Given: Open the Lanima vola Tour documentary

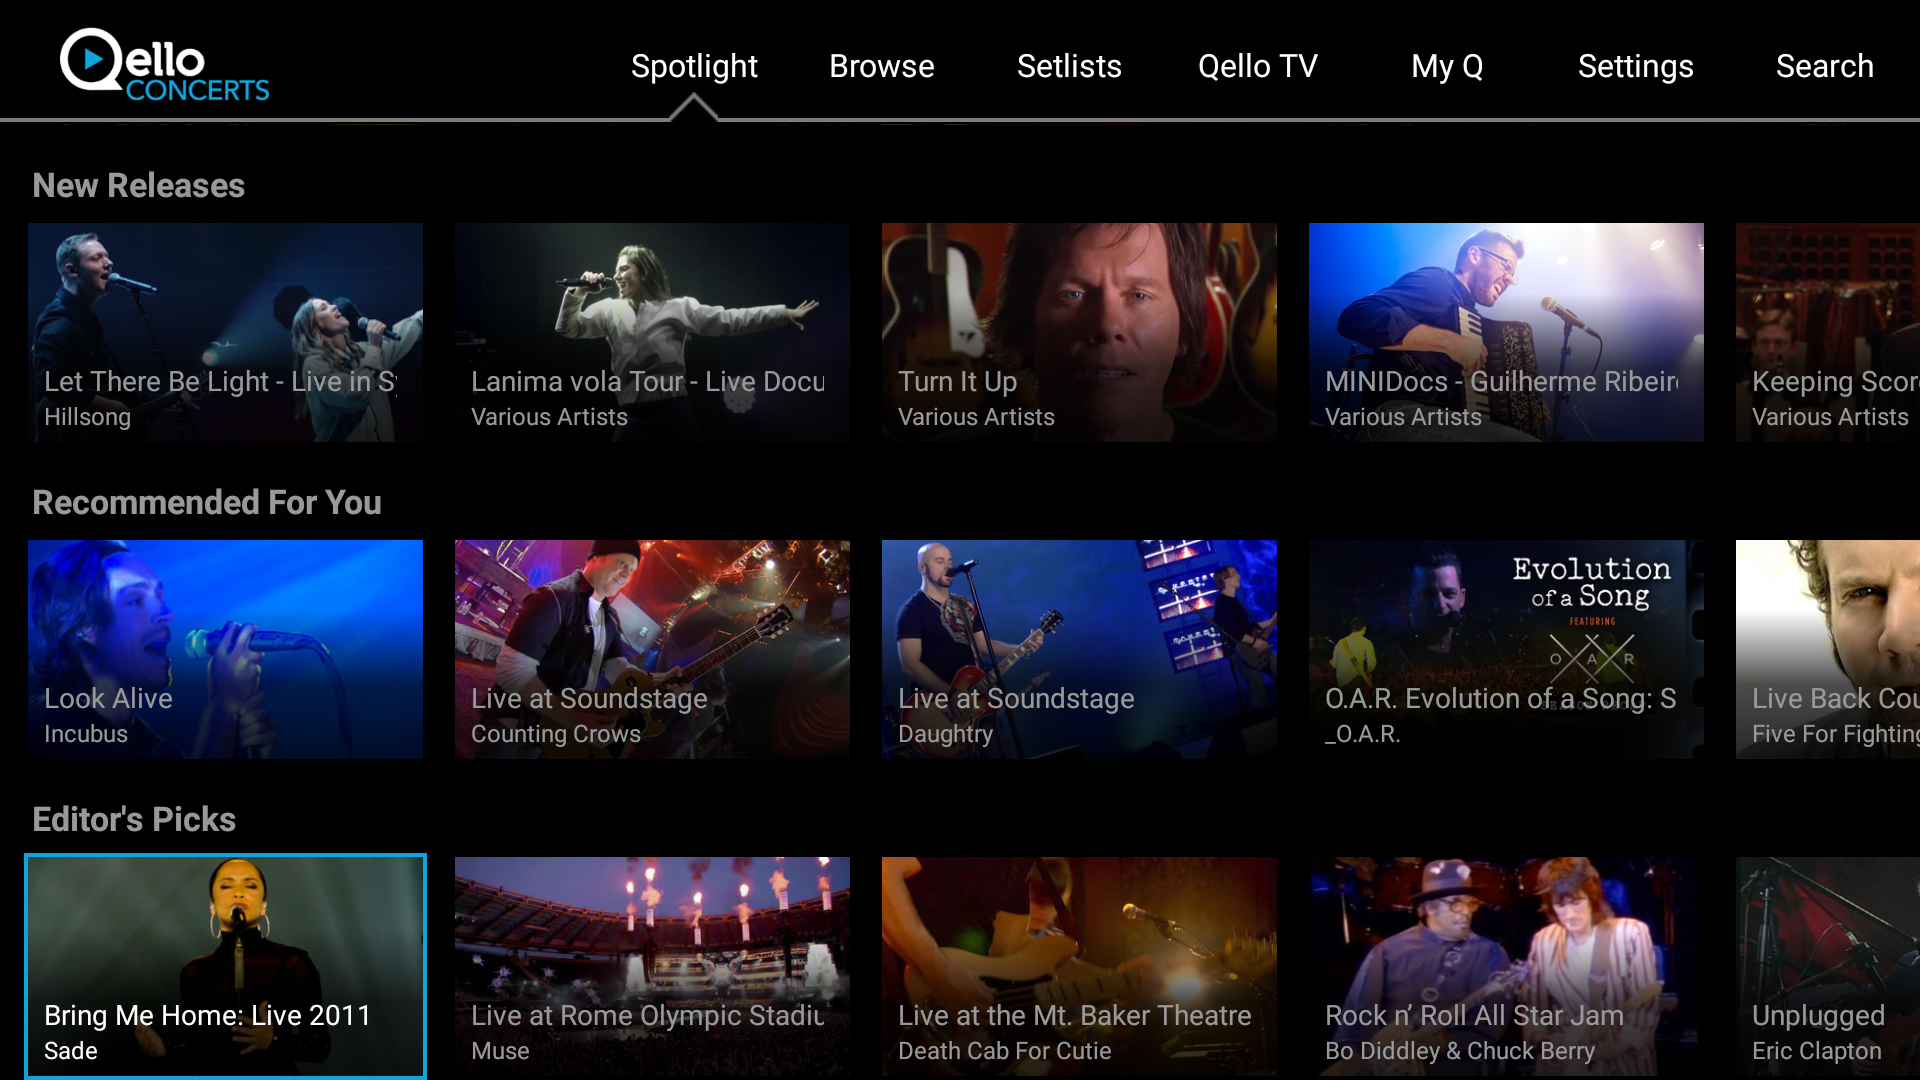Looking at the screenshot, I should (x=652, y=332).
